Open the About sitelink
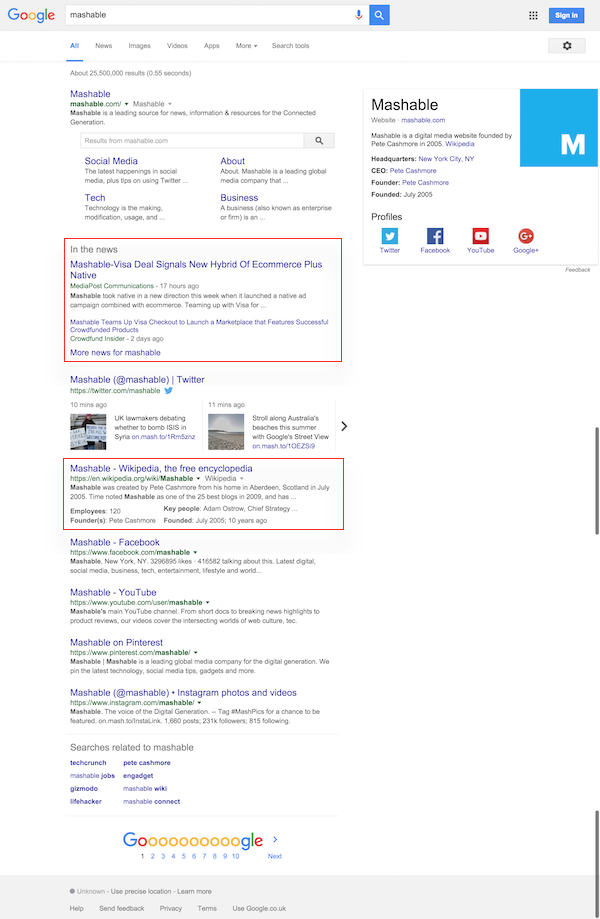Image resolution: width=600 pixels, height=919 pixels. pos(233,161)
